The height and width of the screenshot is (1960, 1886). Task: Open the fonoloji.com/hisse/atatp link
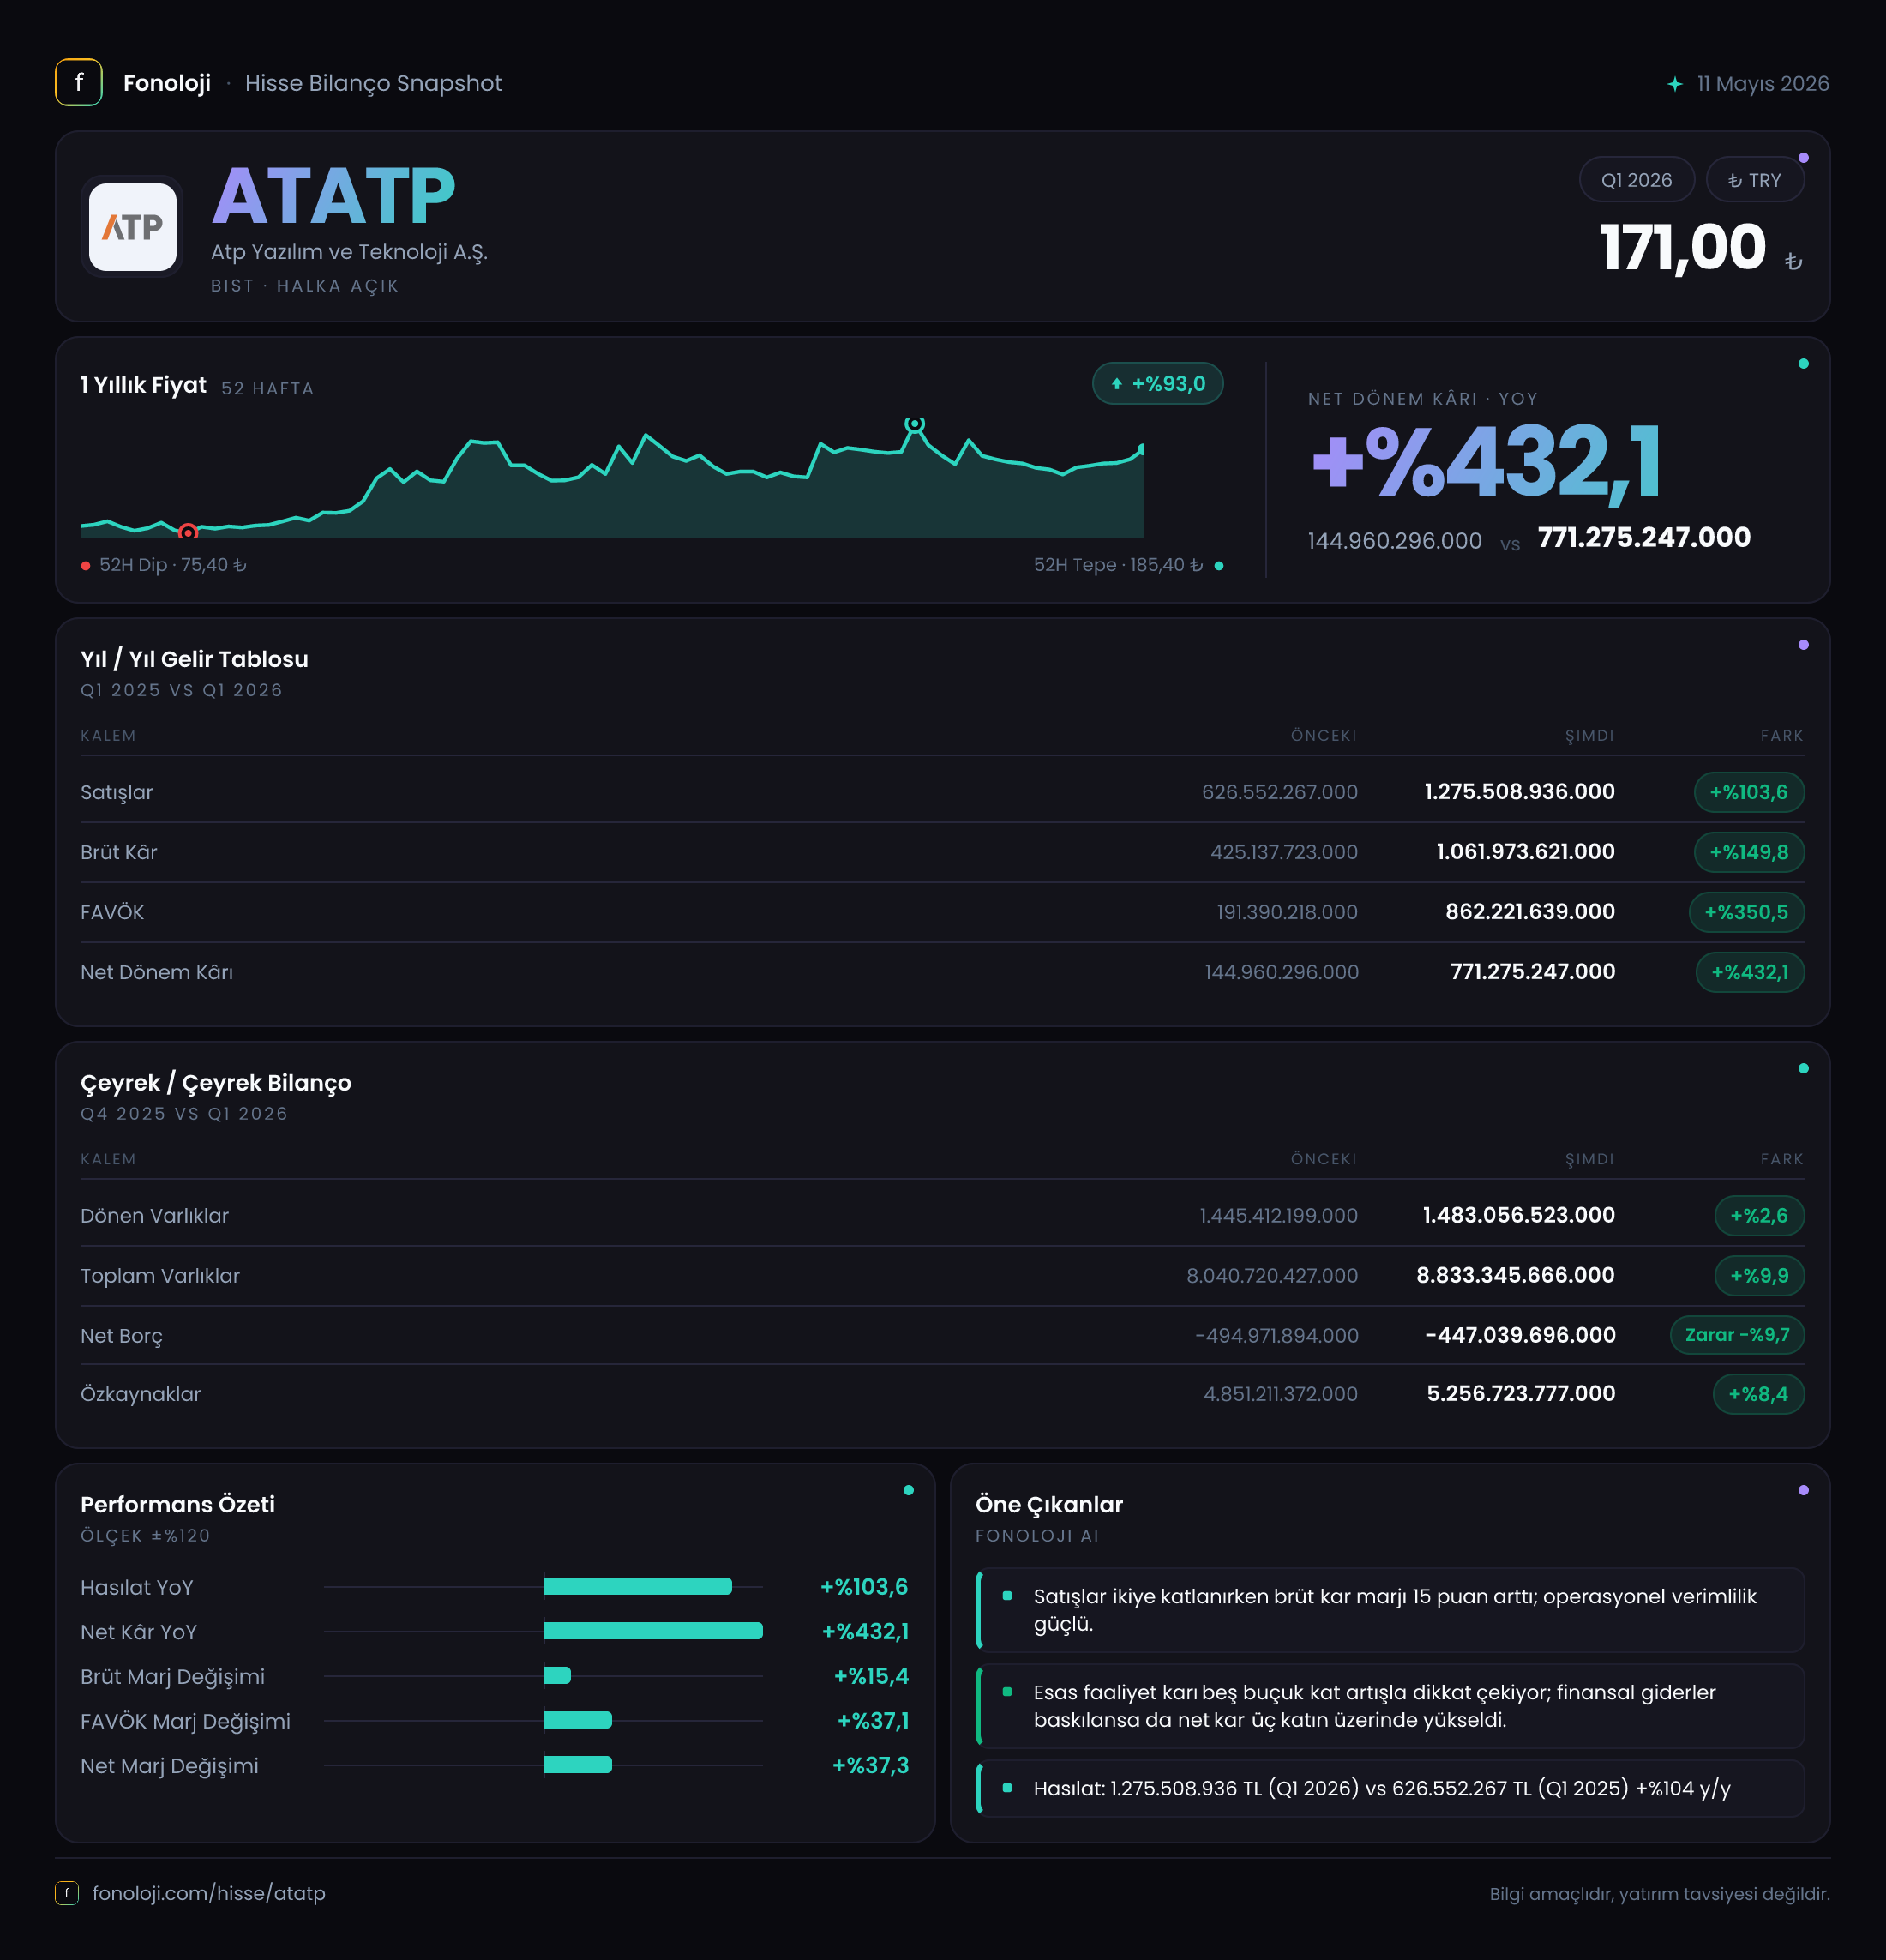pyautogui.click(x=209, y=1892)
